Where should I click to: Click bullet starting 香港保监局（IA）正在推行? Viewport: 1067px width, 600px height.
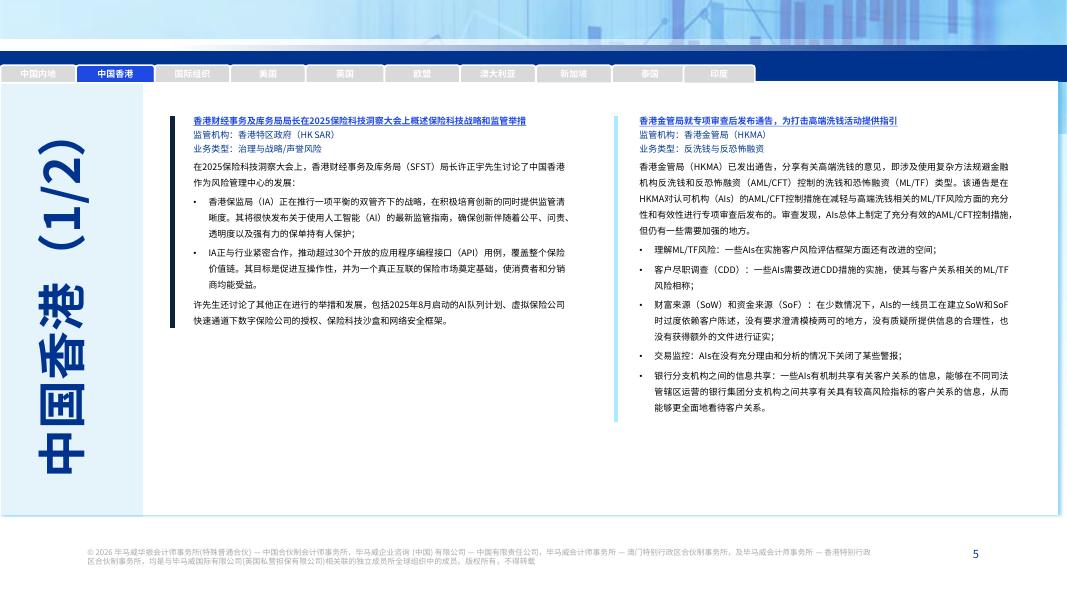[x=388, y=218]
